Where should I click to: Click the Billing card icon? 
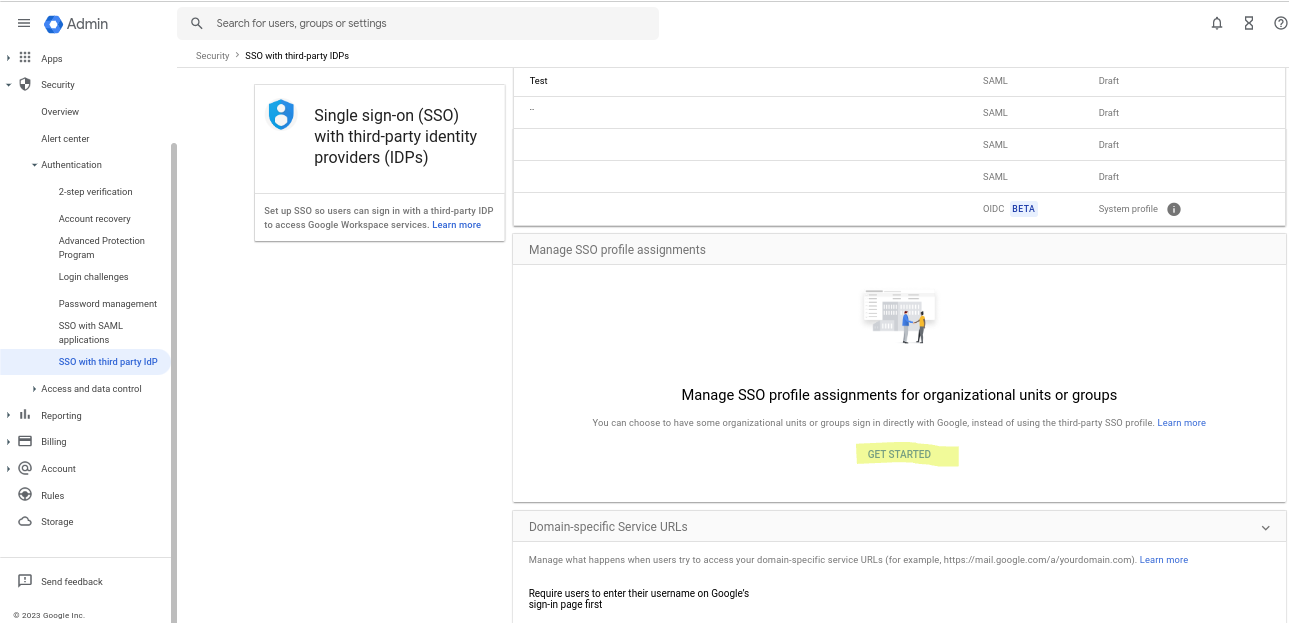pyautogui.click(x=25, y=441)
